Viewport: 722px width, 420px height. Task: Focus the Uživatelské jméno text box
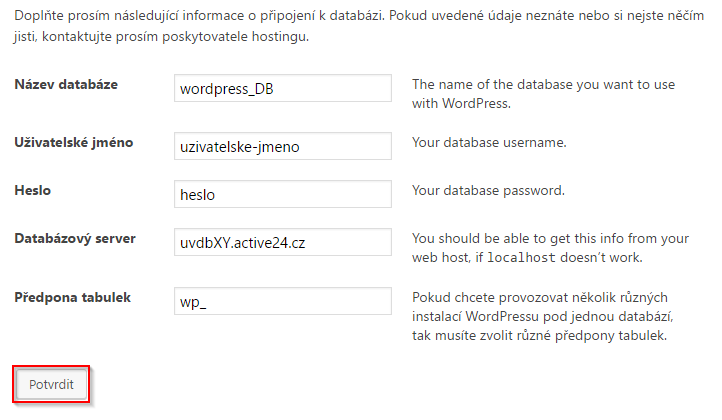coord(281,146)
